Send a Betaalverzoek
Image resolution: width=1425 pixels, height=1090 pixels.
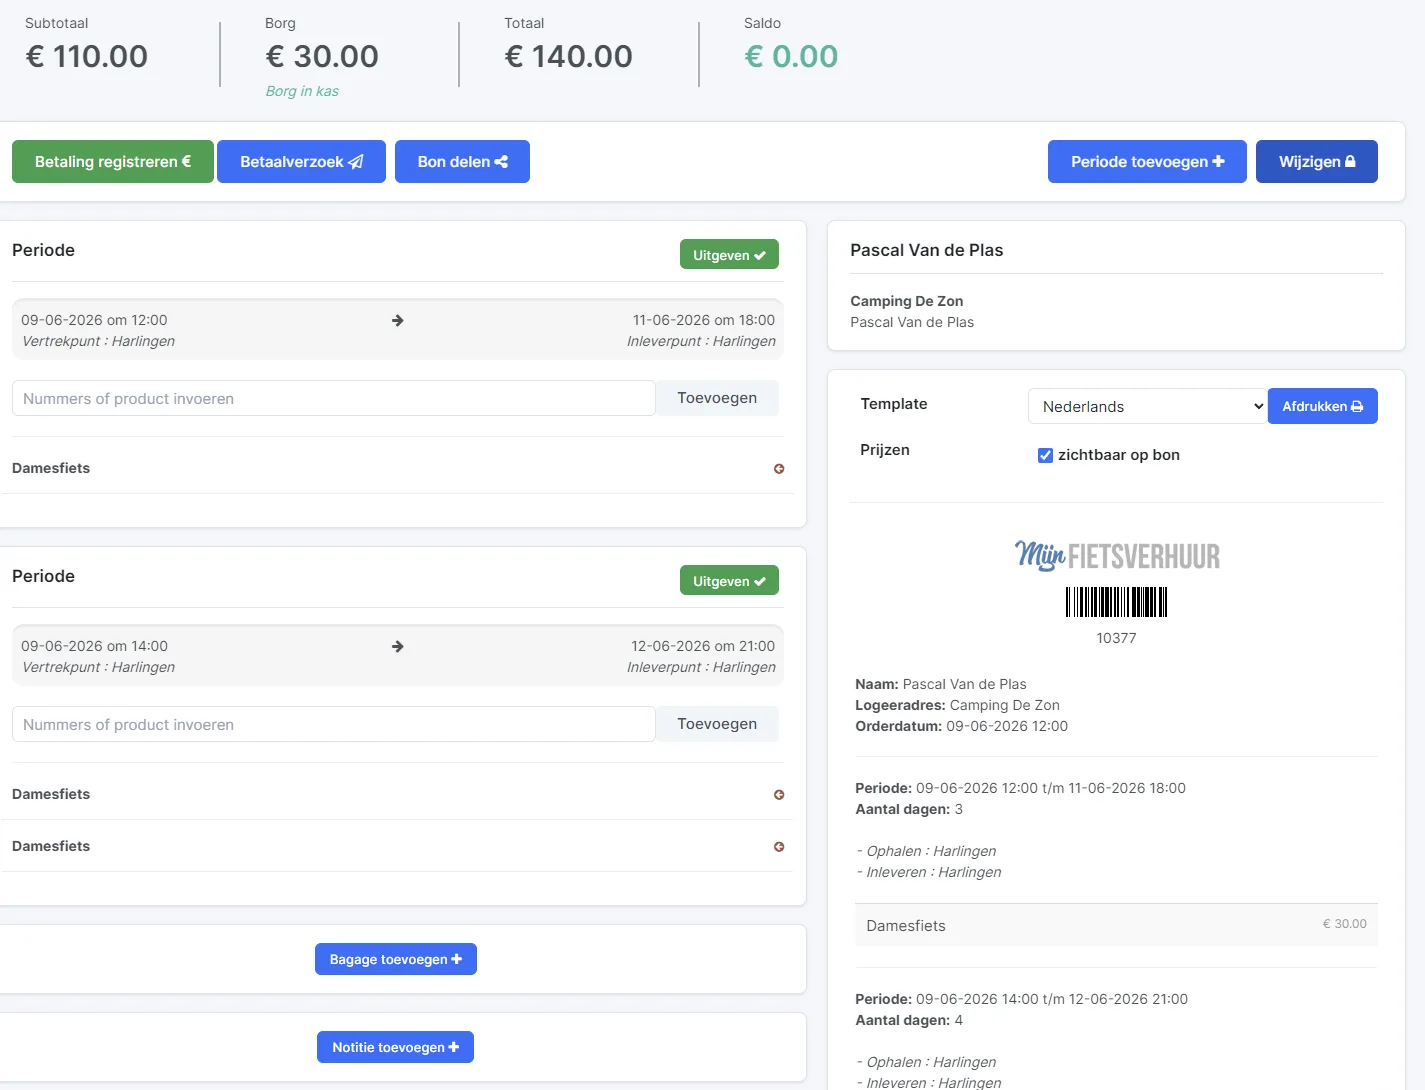[301, 162]
